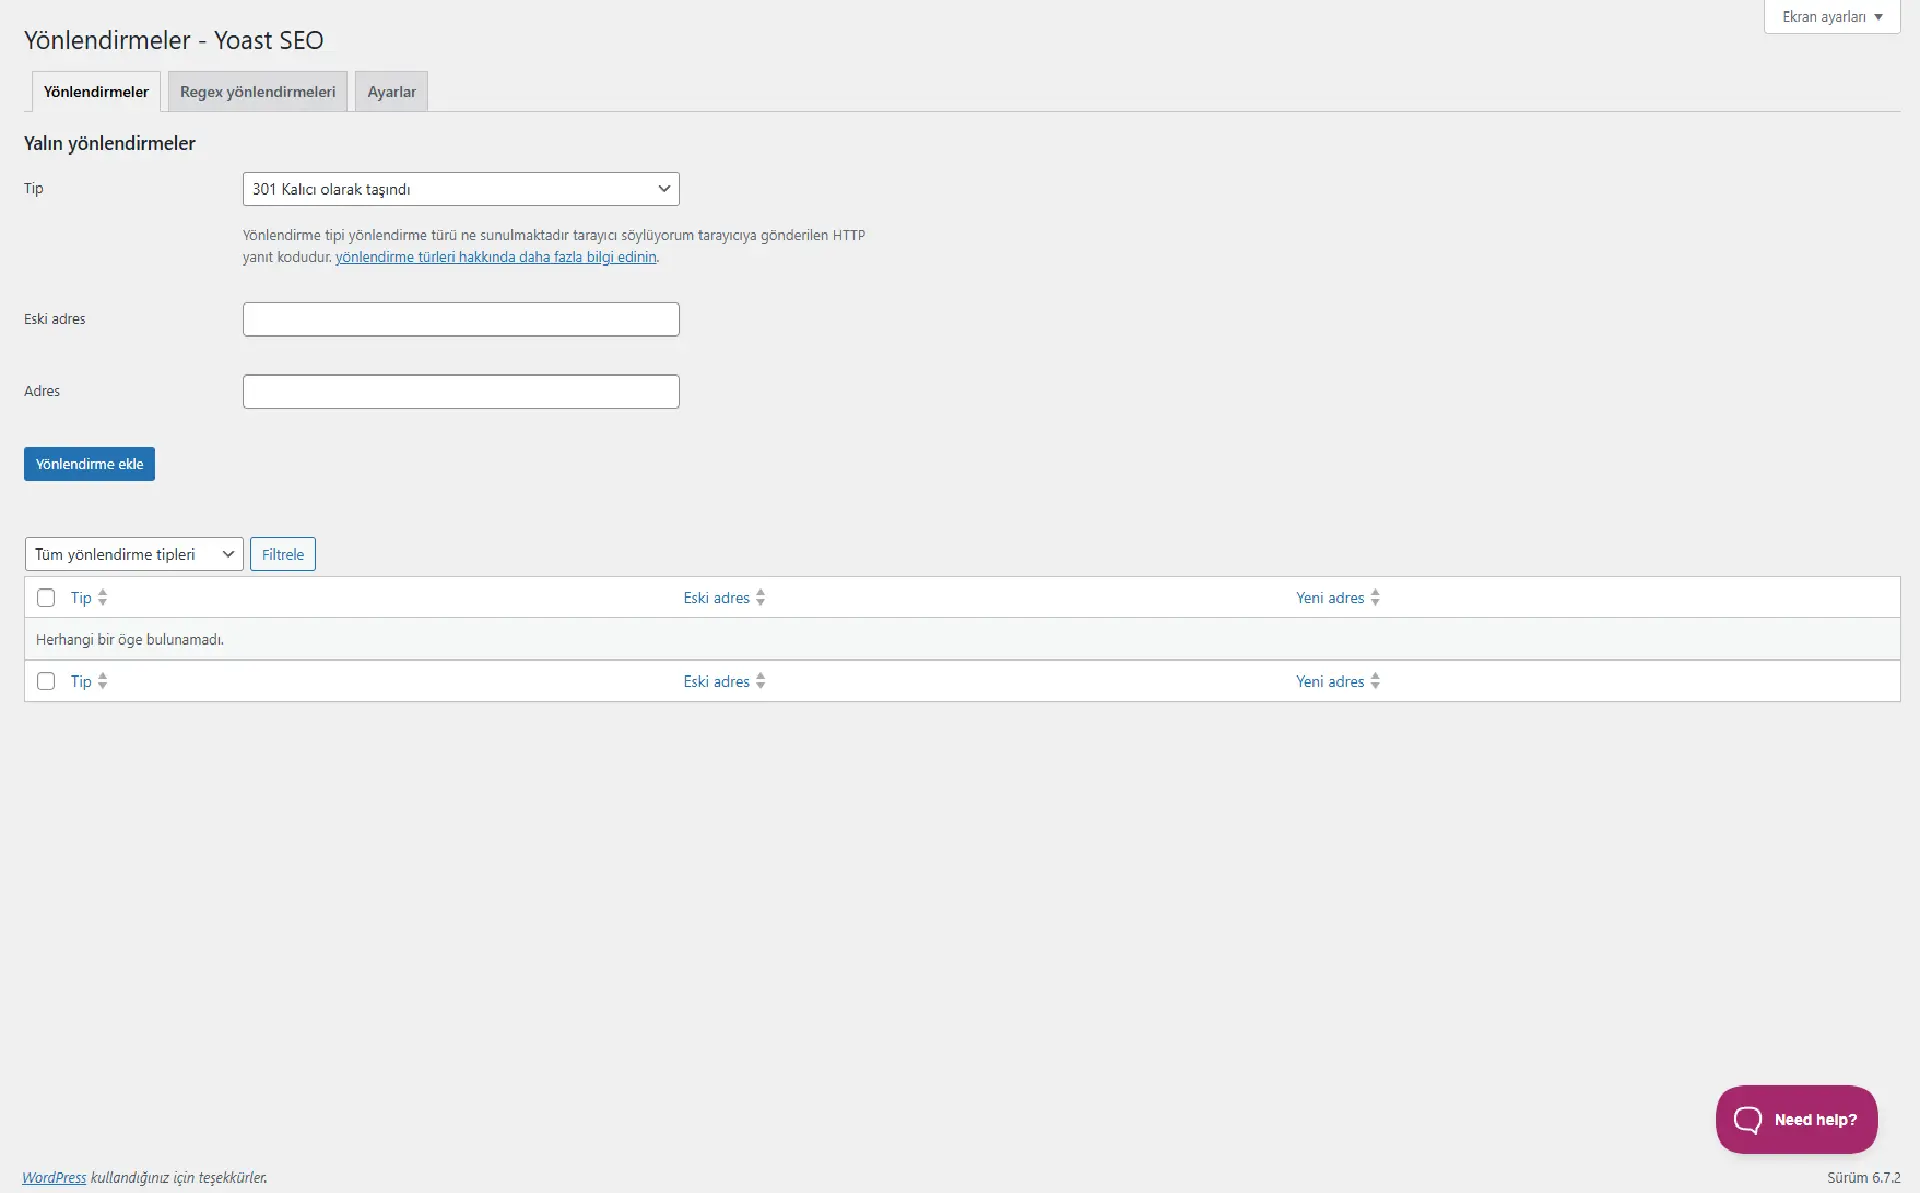Click the WordPress footer link
1920x1200 pixels.
point(54,1178)
